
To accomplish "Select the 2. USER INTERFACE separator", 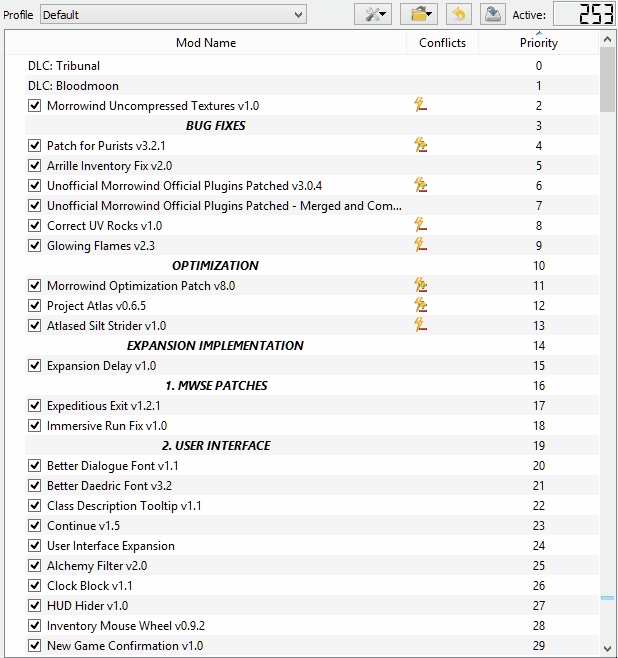I will pos(312,446).
